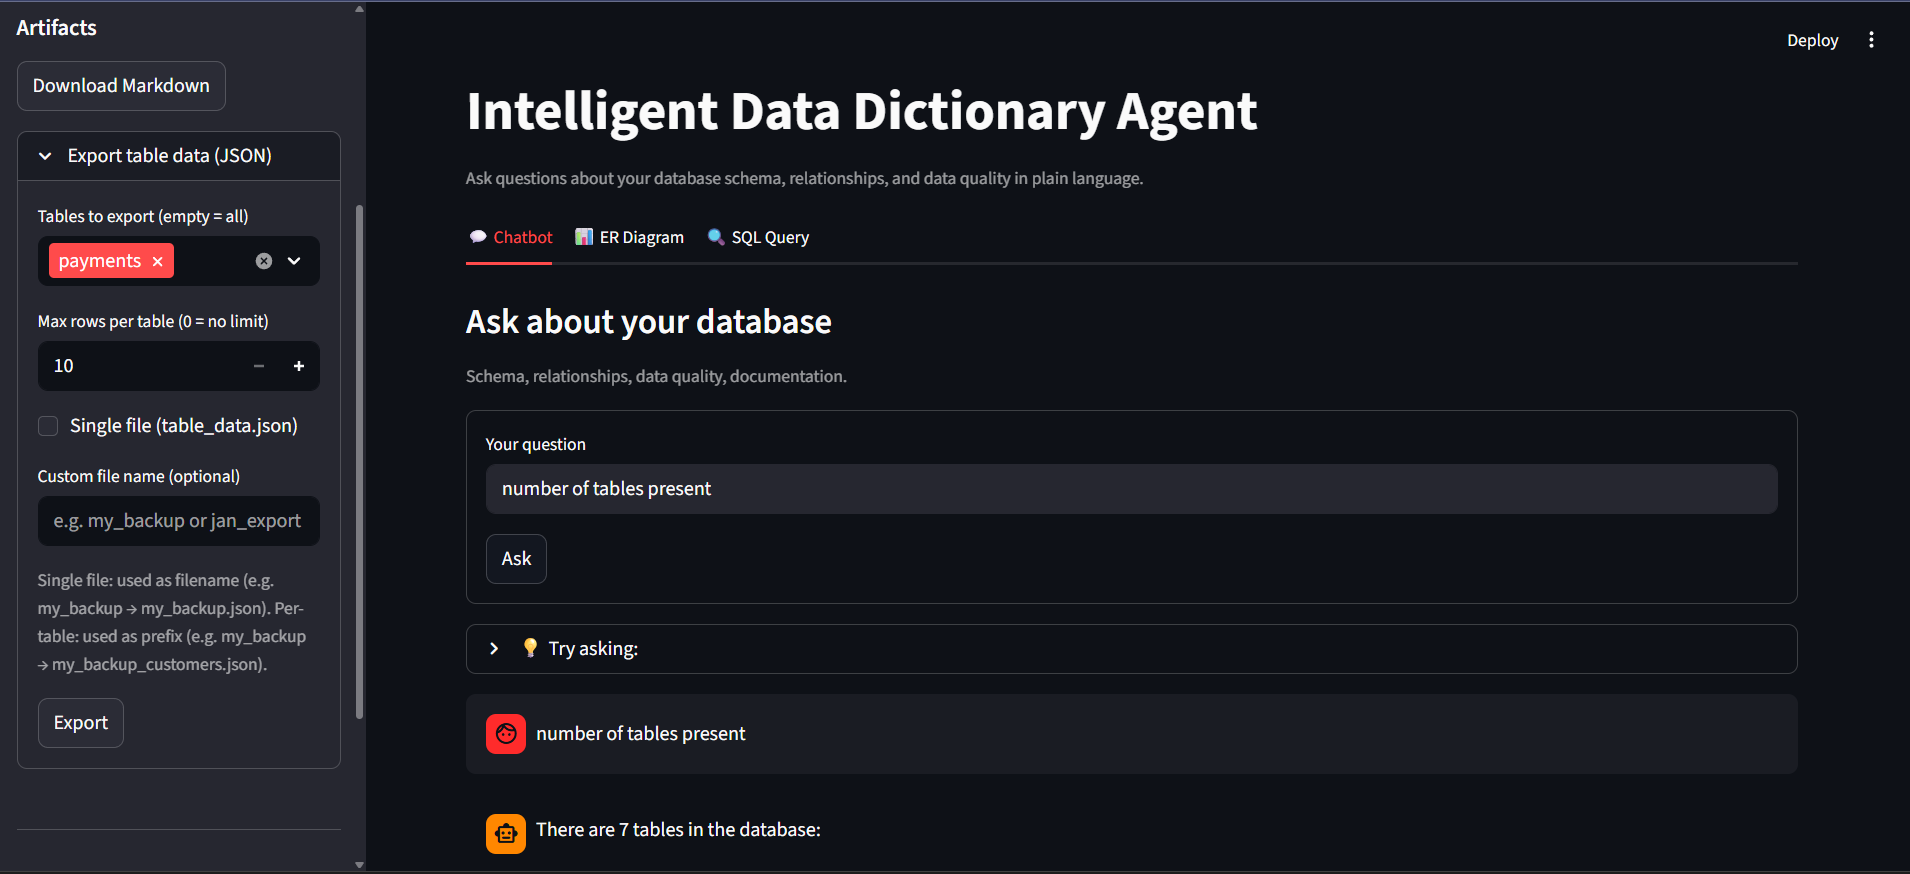Click the Ask button

pos(516,559)
